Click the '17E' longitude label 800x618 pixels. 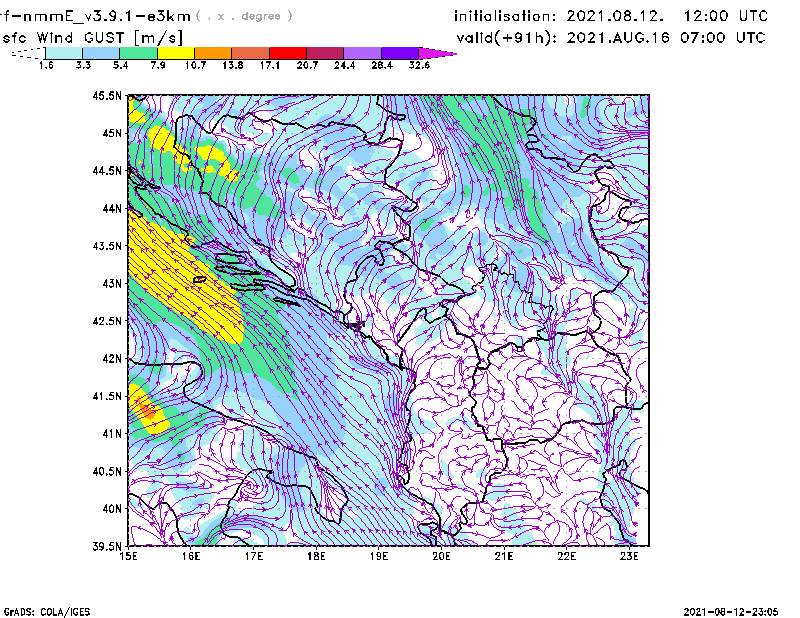click(x=254, y=556)
